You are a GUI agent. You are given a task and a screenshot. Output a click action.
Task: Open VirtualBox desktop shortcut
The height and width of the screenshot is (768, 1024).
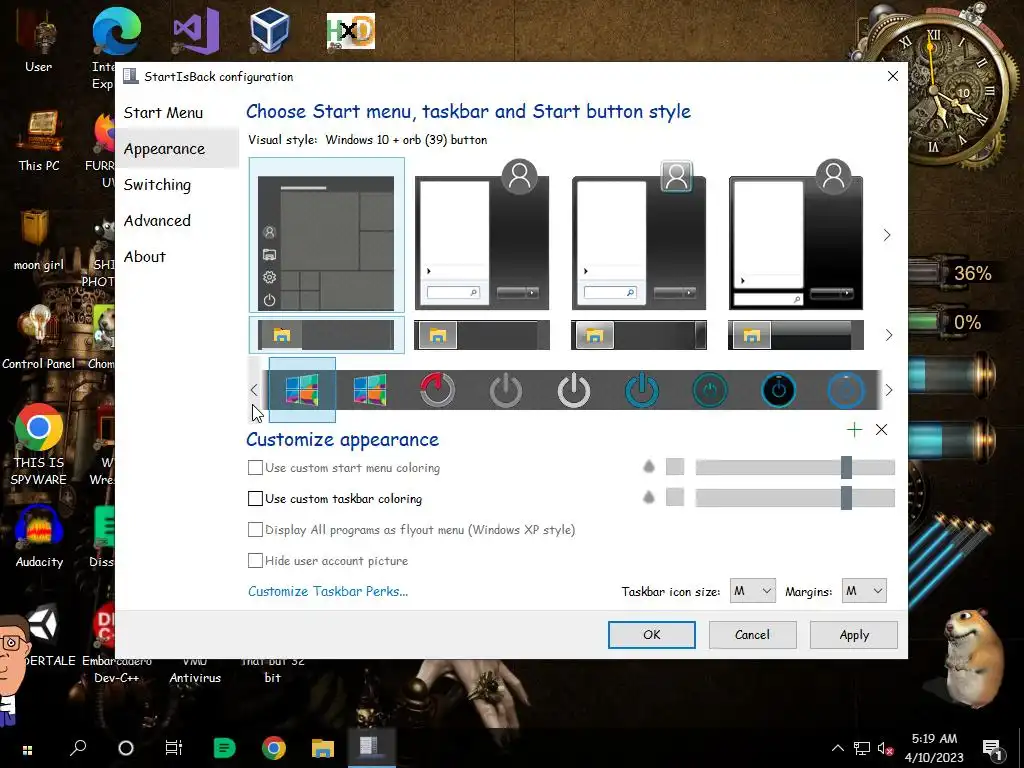[270, 30]
